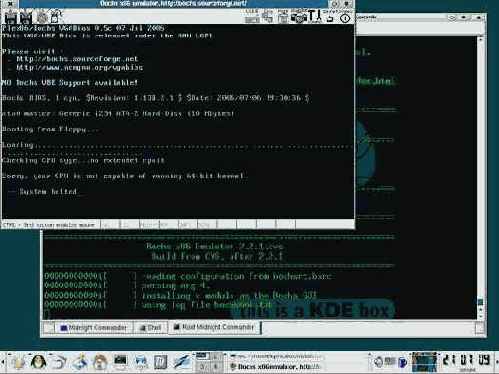The width and height of the screenshot is (499, 374).
Task: Click the Paste icon in Bochs toolbar
Action: 283,17
